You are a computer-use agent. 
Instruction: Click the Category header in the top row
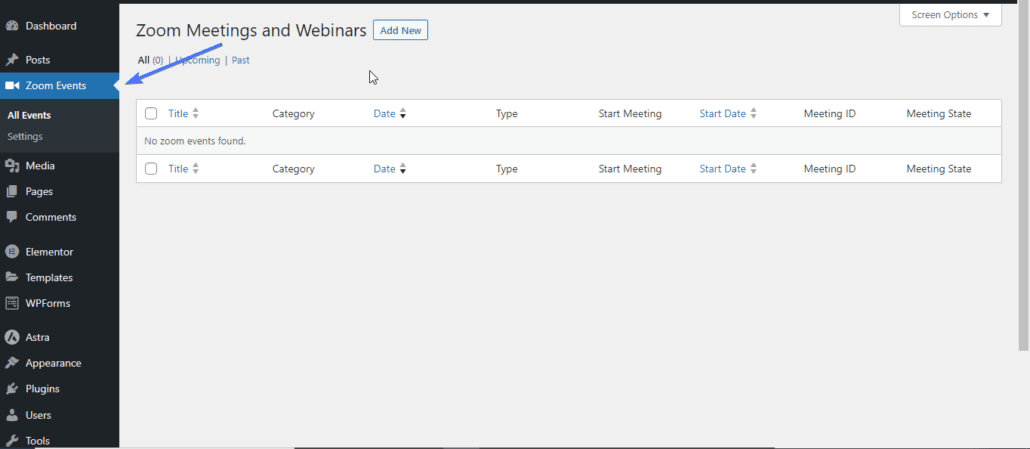294,114
